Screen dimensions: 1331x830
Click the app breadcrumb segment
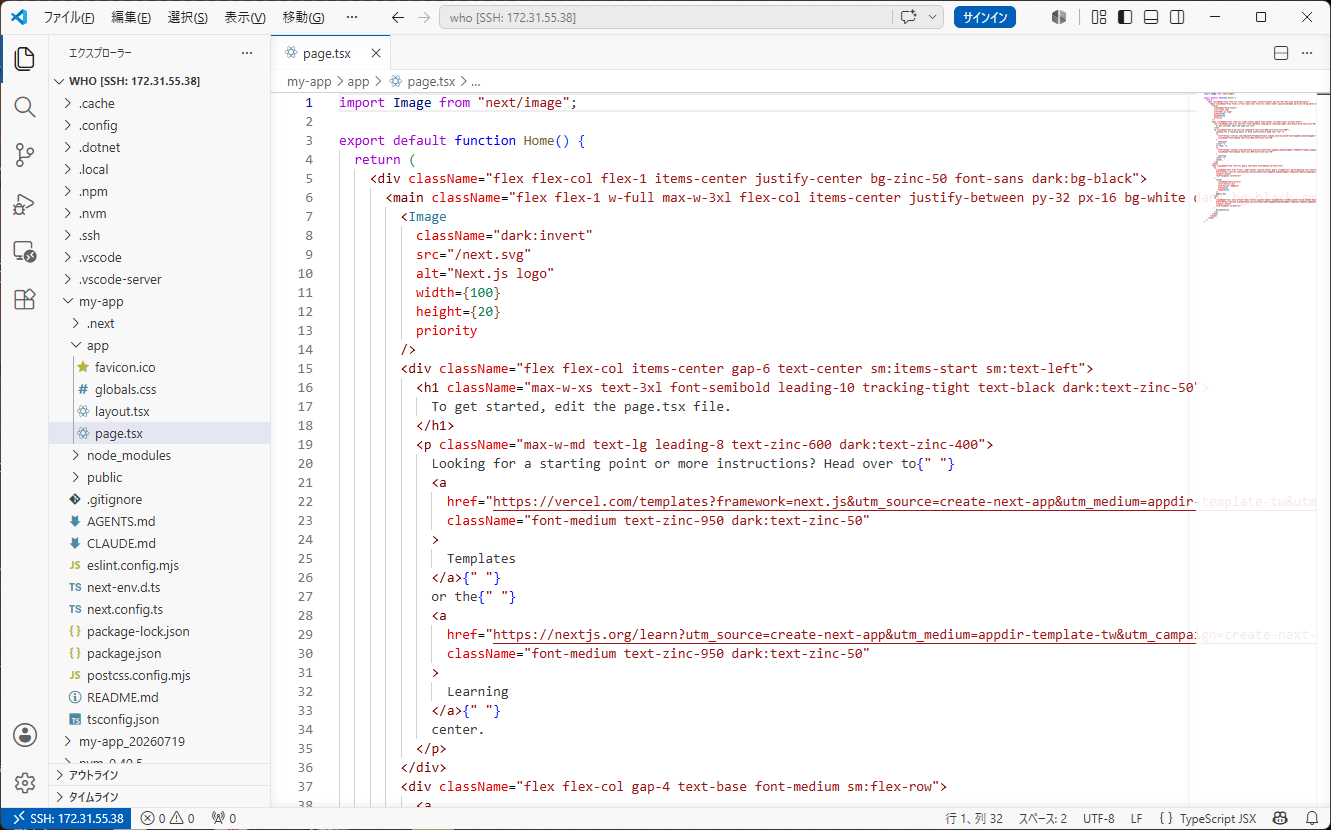point(358,82)
